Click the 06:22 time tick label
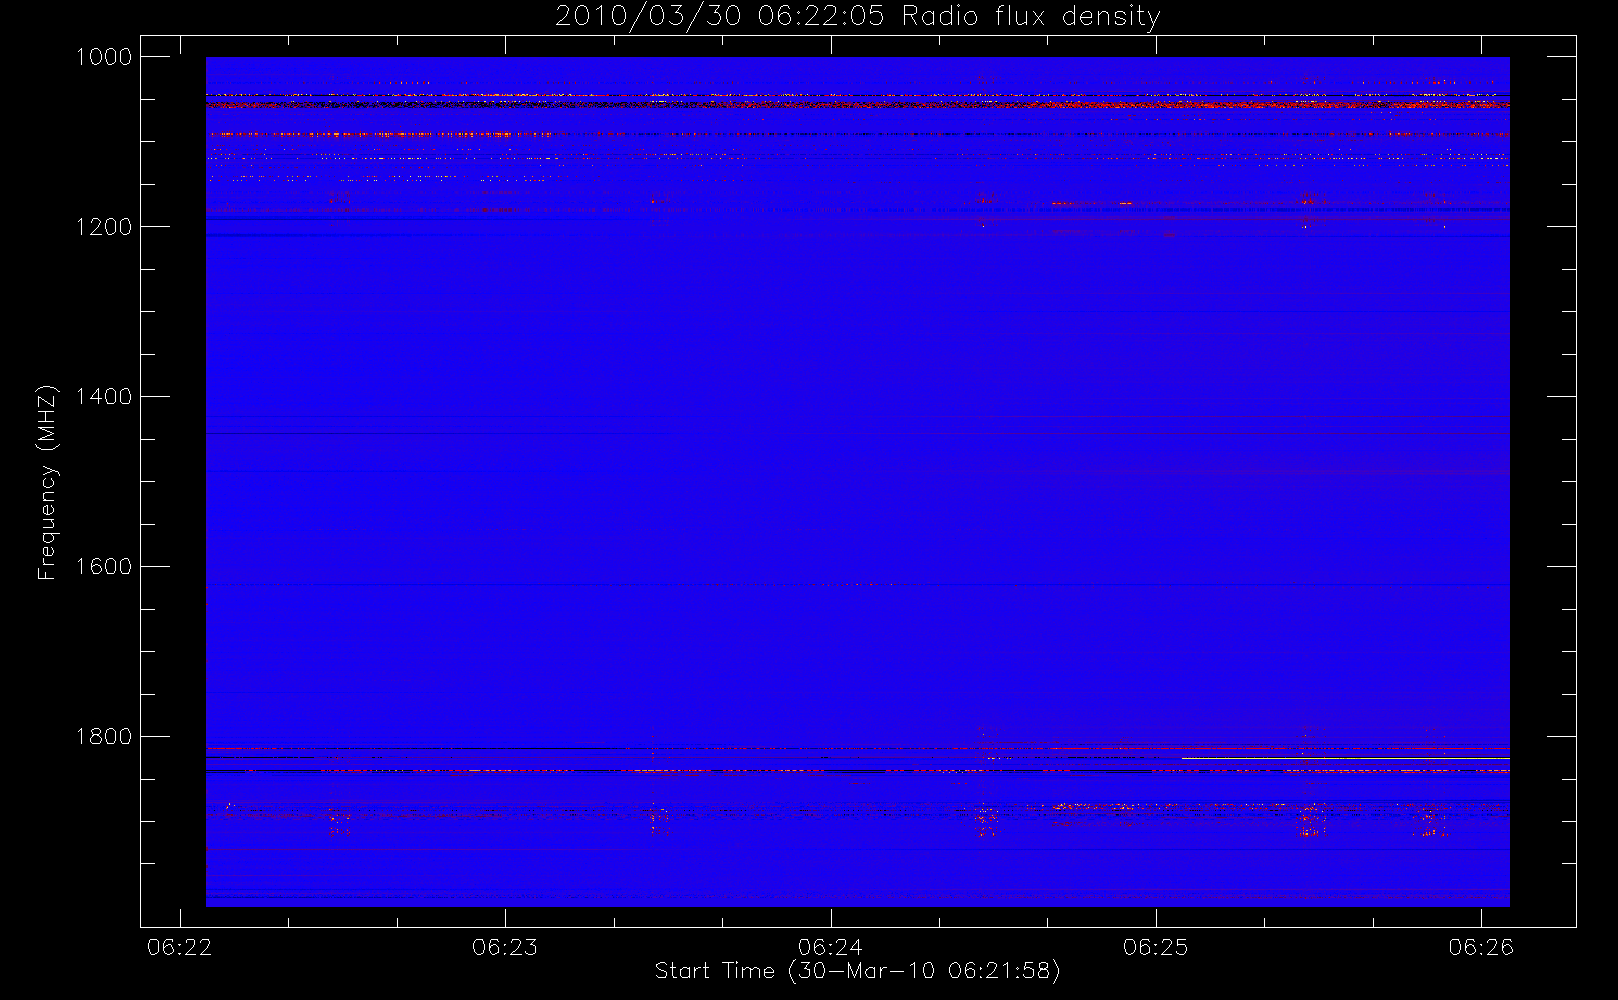 (x=180, y=947)
